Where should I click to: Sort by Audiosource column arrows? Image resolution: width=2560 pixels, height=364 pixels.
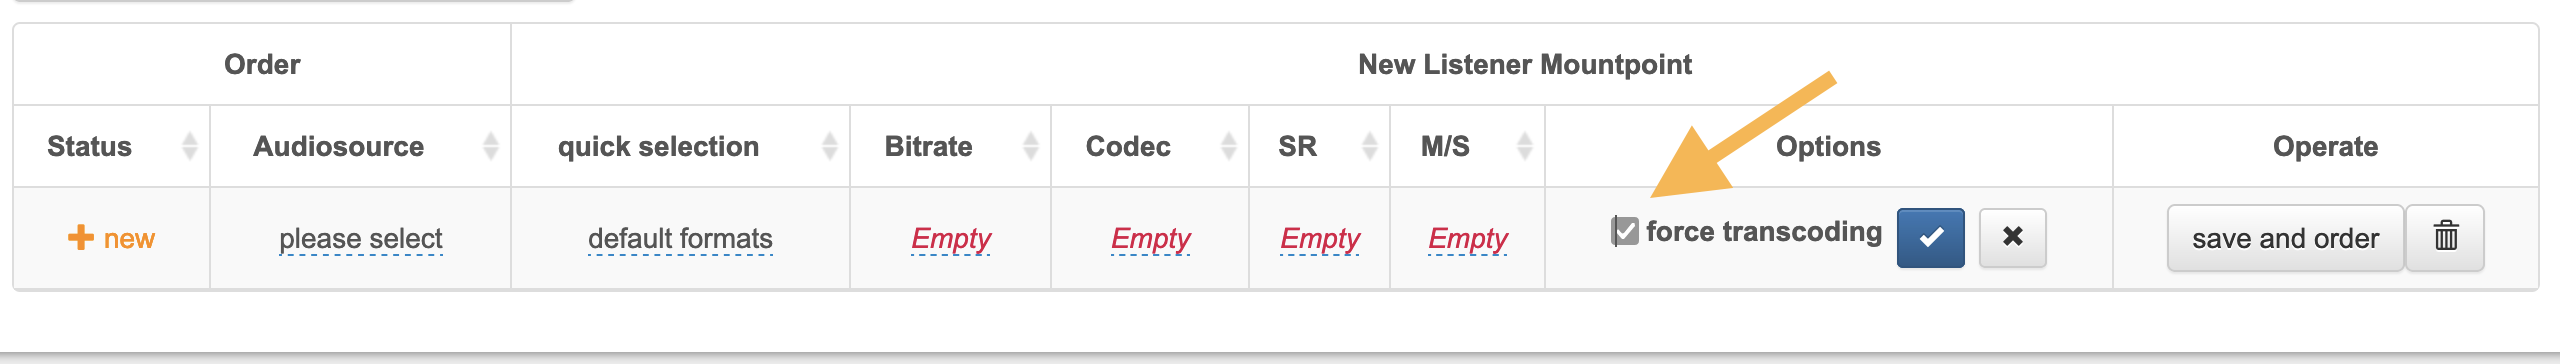click(x=490, y=146)
